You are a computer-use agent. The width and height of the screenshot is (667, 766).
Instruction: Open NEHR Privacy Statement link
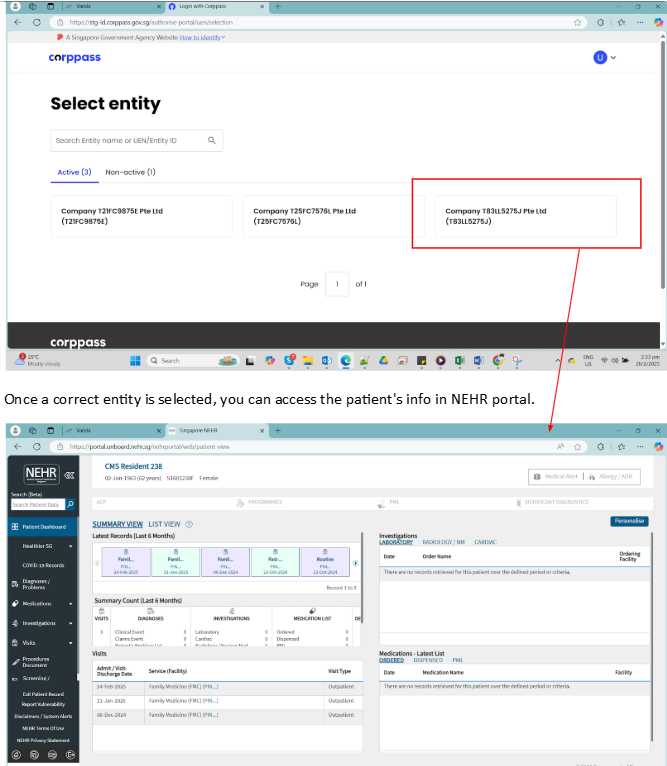click(43, 740)
